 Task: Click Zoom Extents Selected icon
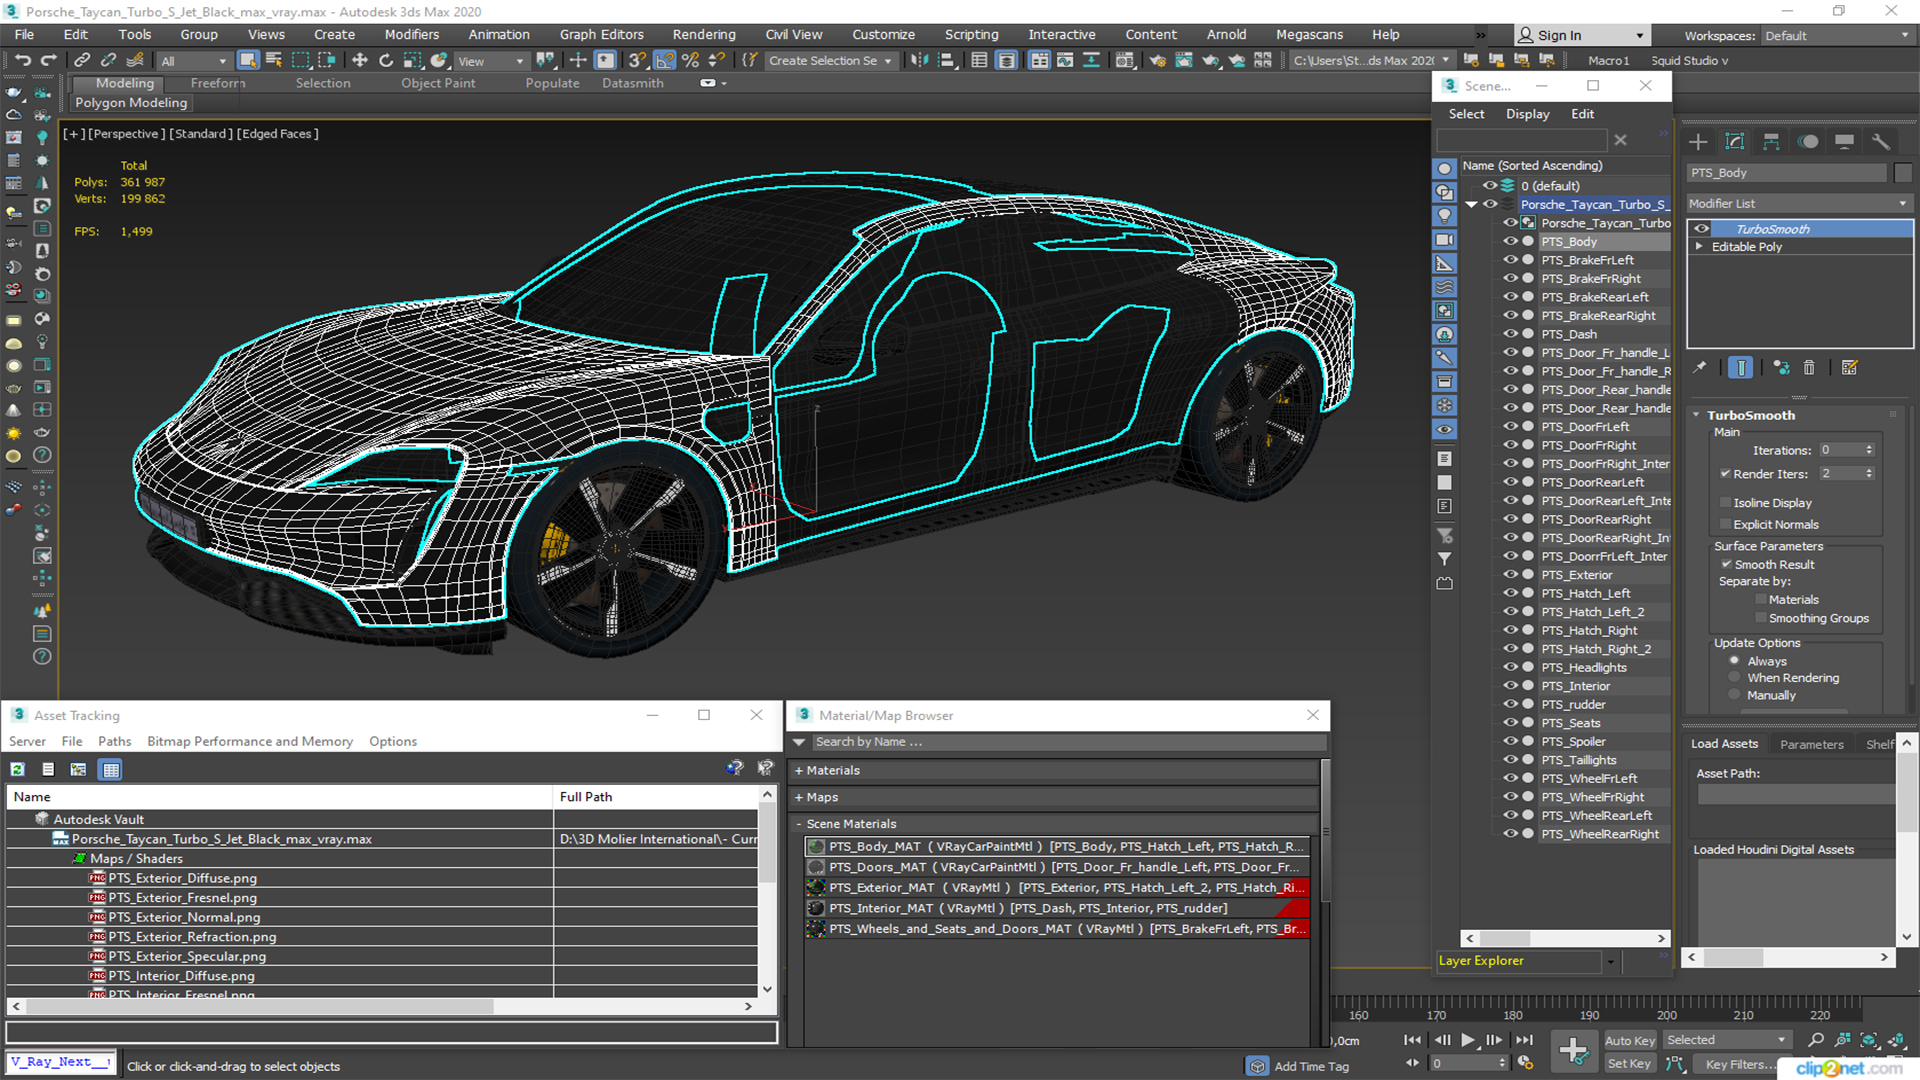tap(1869, 1040)
